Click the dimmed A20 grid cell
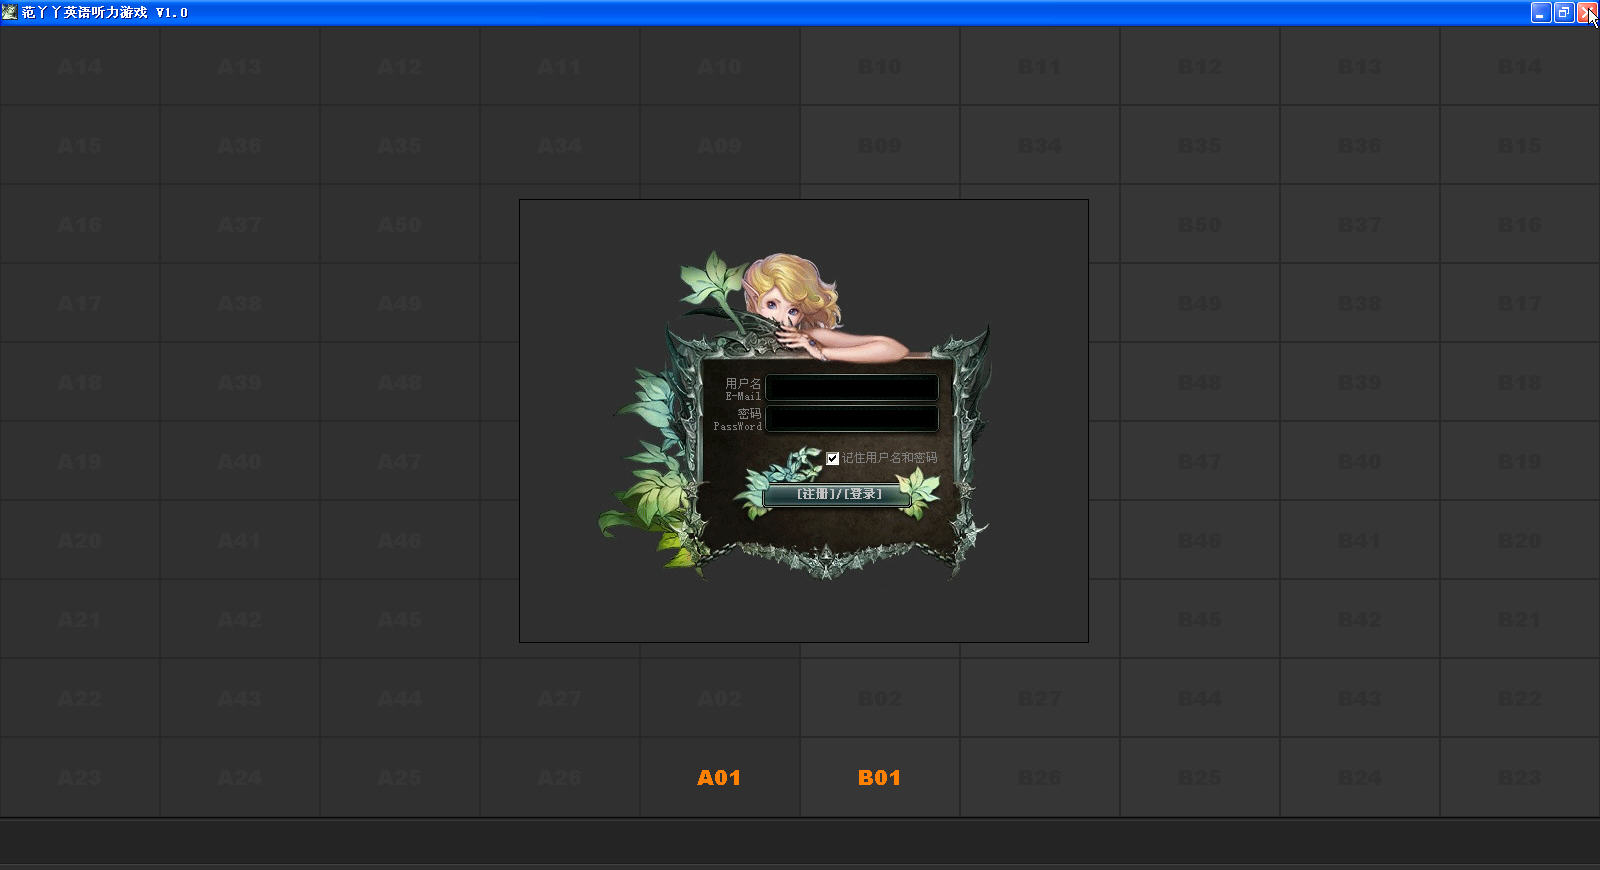 tap(80, 540)
